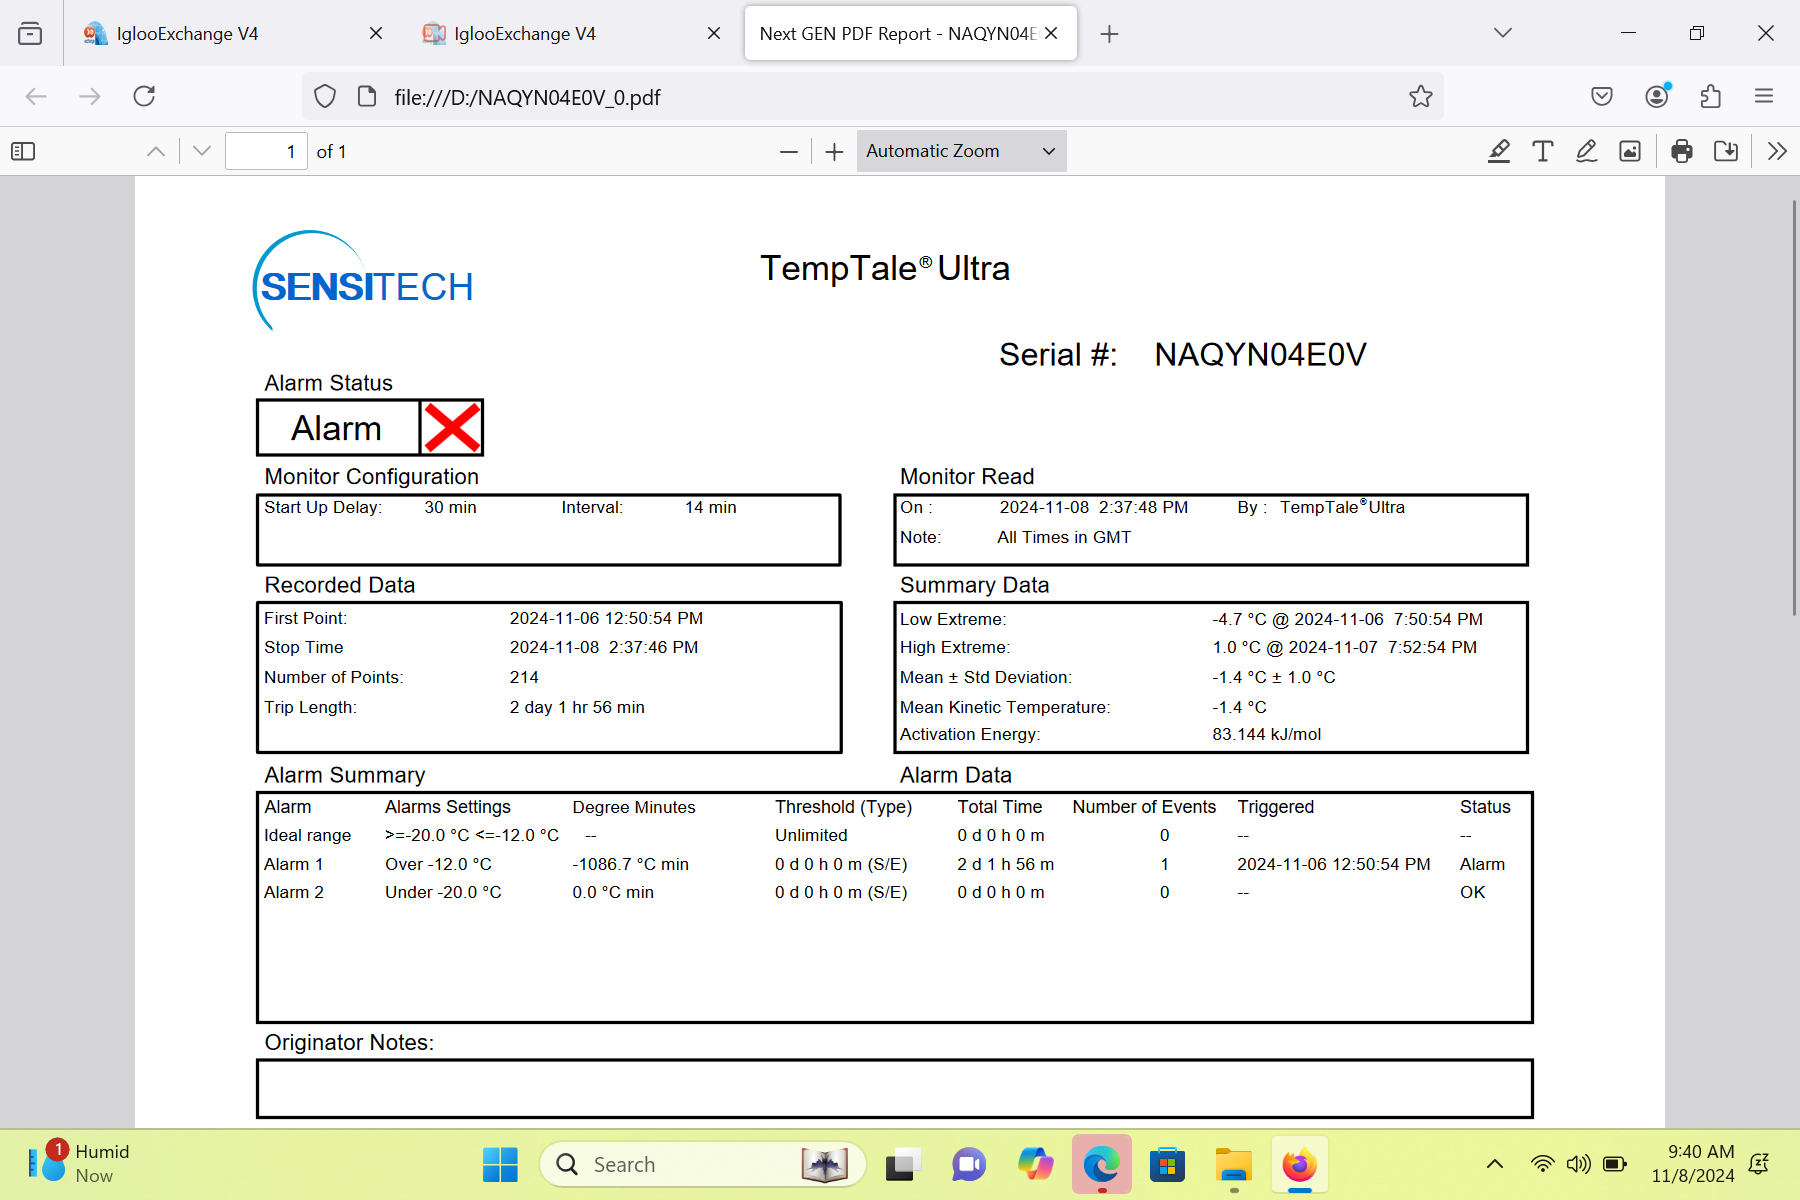Viewport: 1800px width, 1200px height.
Task: Bookmark this page with star
Action: point(1421,96)
